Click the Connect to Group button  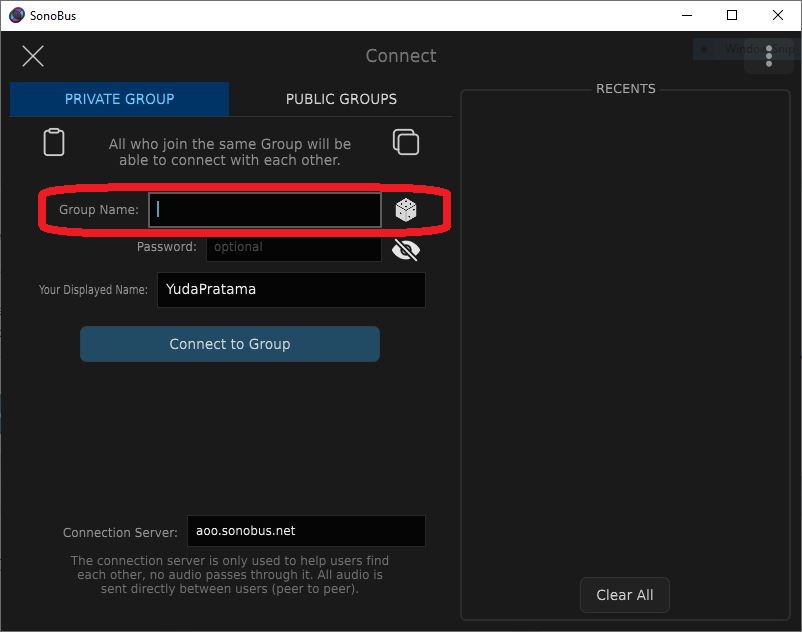(230, 344)
